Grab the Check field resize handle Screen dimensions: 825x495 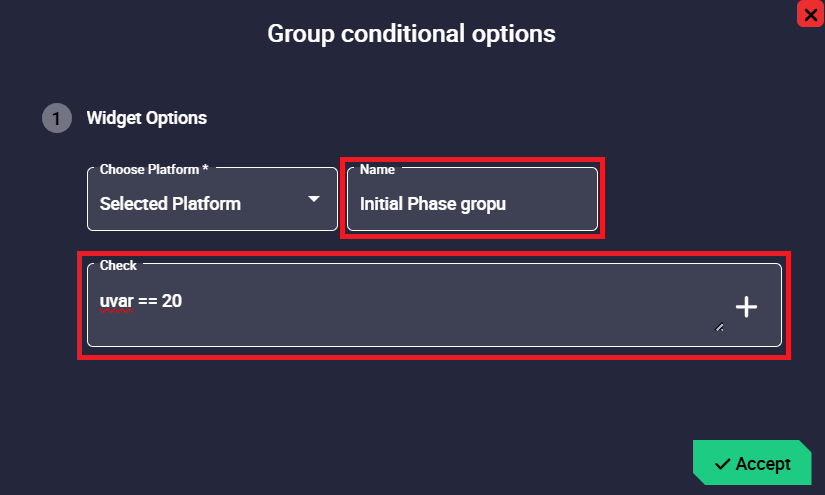719,327
